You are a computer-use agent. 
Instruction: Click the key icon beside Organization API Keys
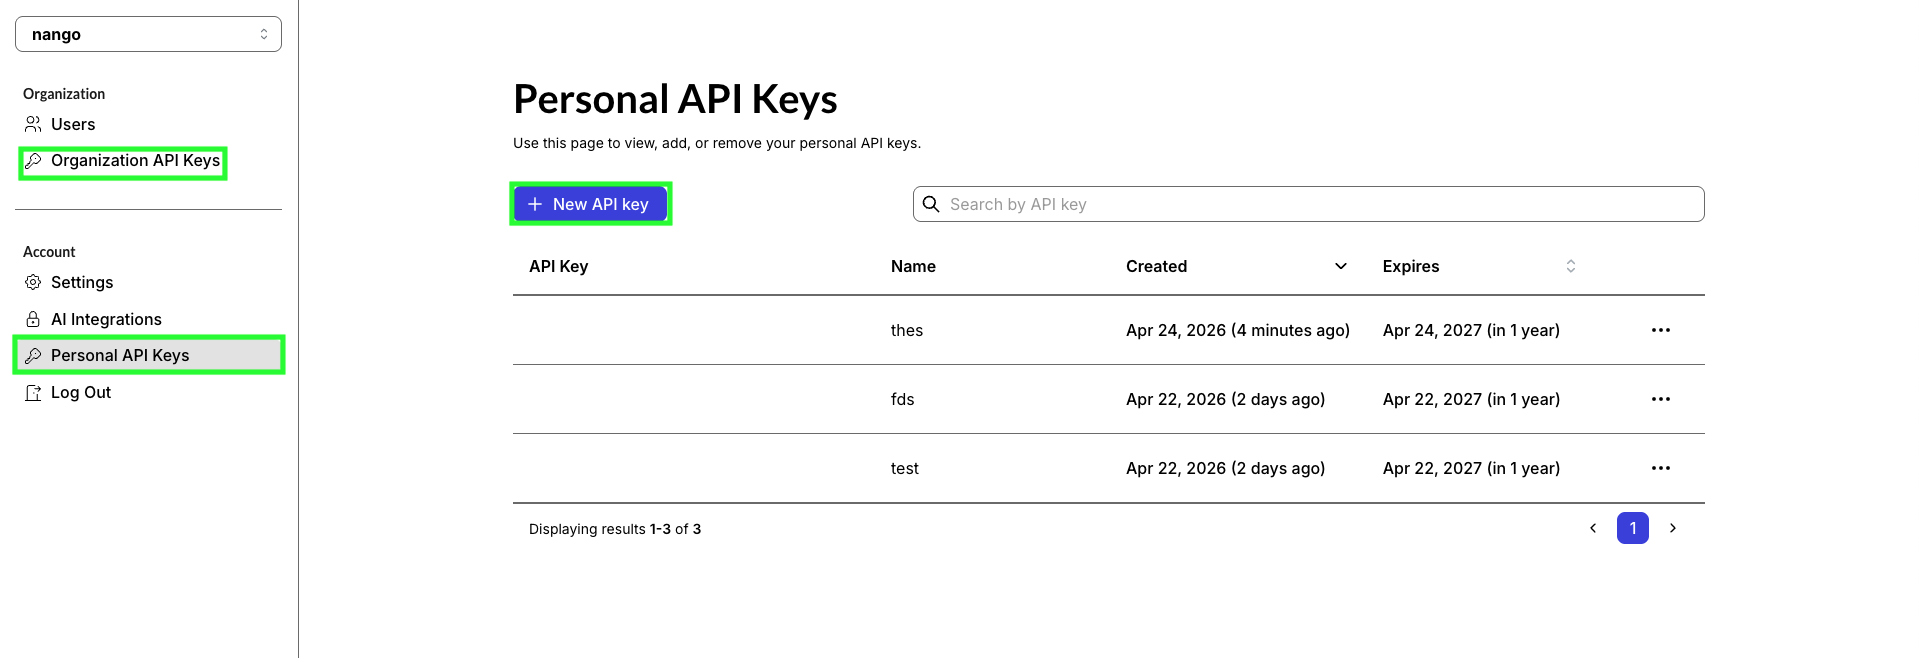[33, 161]
